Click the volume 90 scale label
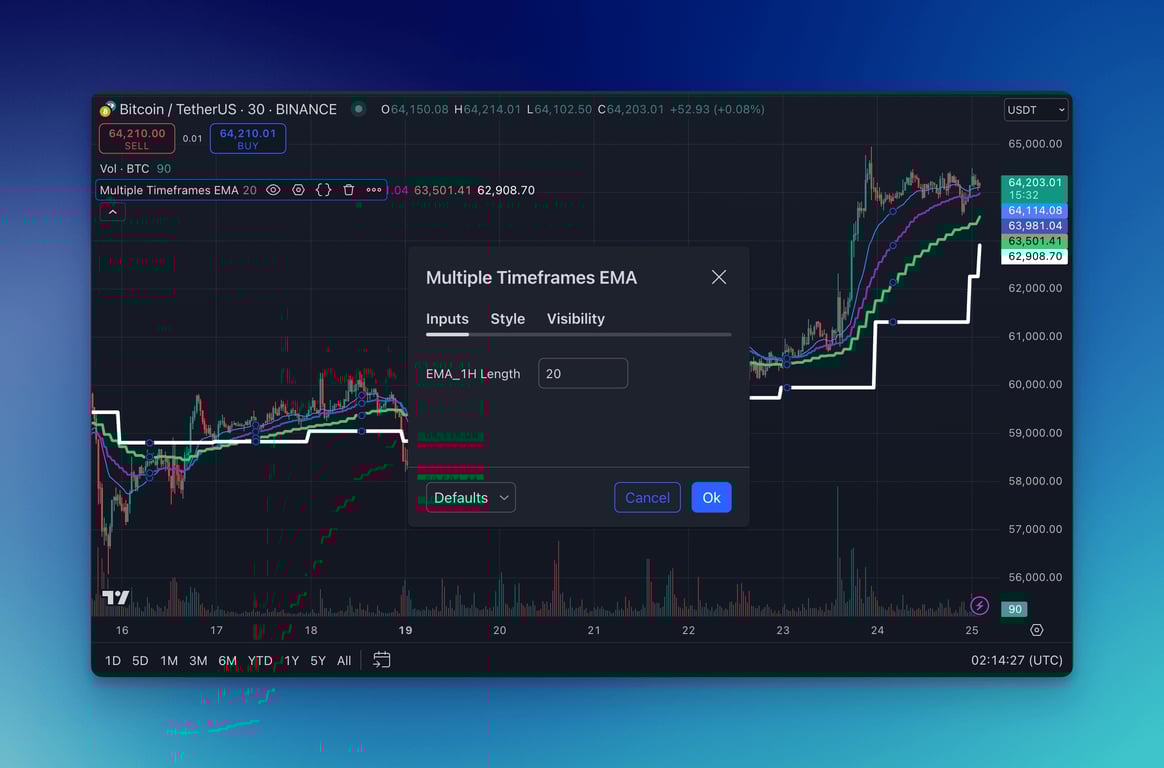 click(x=1014, y=609)
